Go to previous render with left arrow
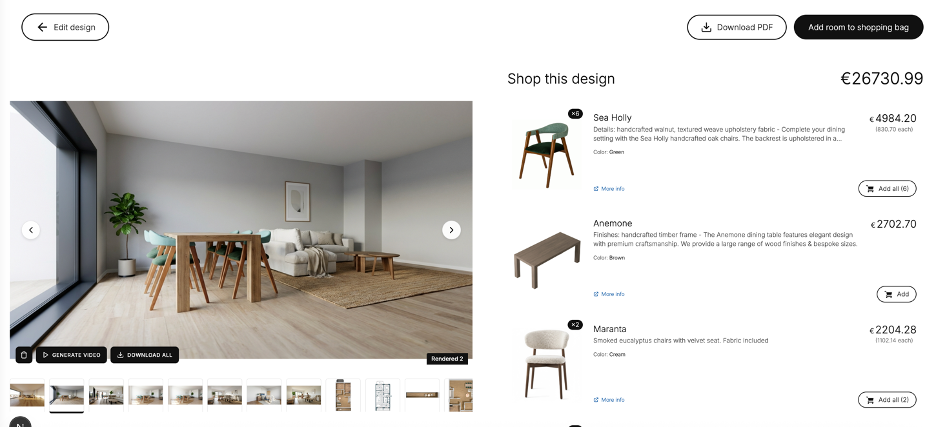 click(x=31, y=230)
